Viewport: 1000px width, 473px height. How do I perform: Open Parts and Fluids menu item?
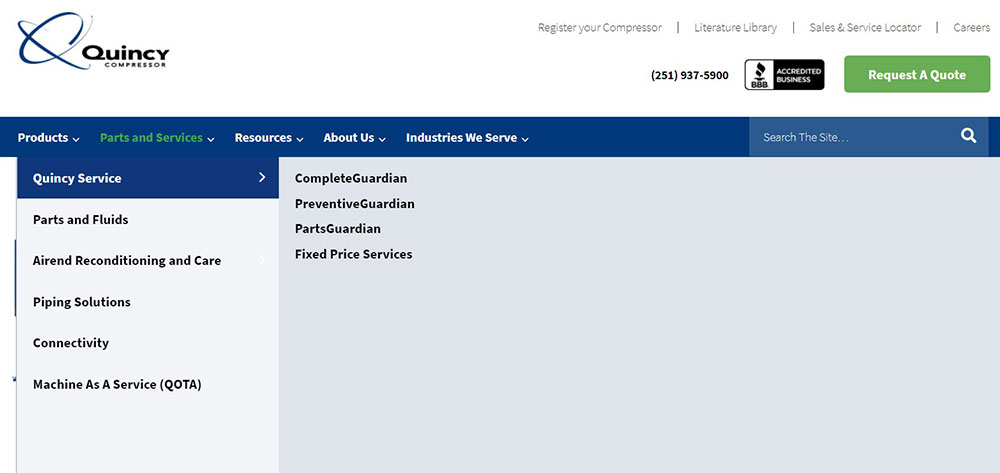pos(81,219)
